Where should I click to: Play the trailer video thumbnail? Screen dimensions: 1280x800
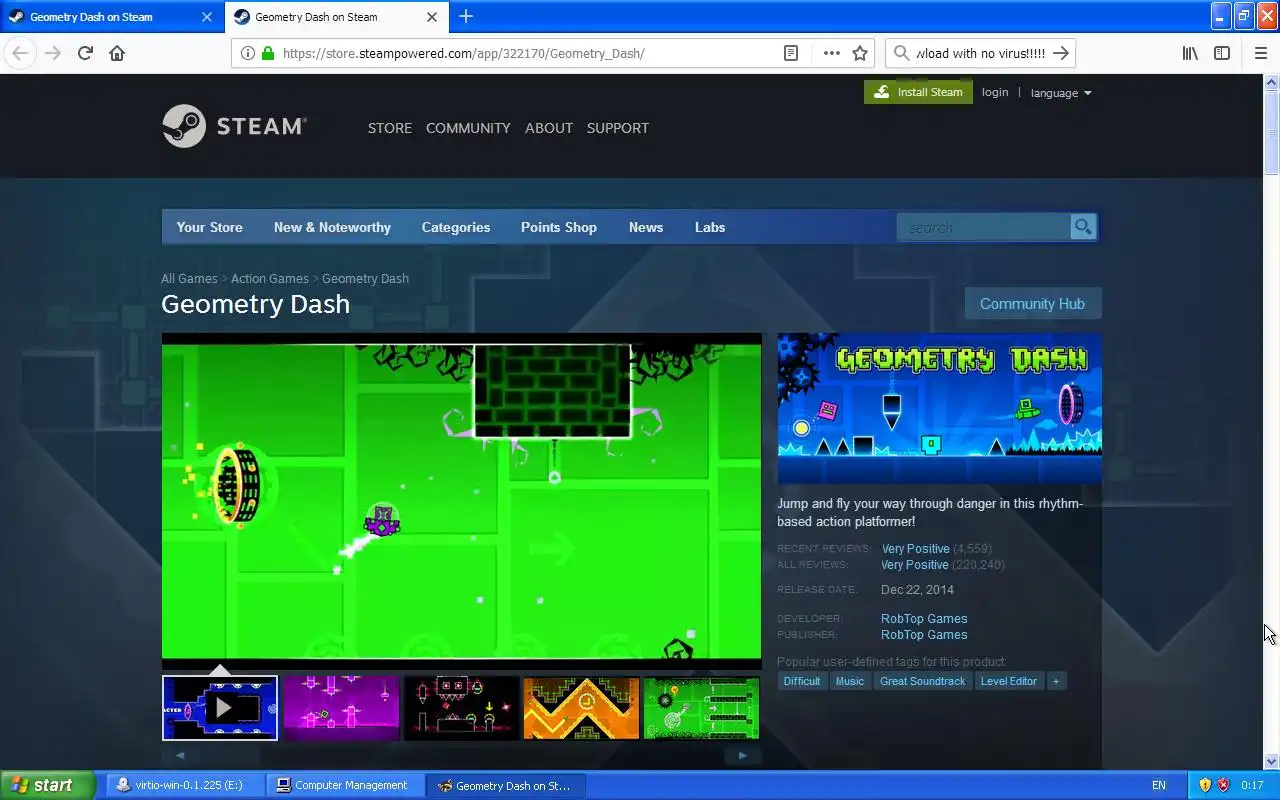tap(220, 708)
